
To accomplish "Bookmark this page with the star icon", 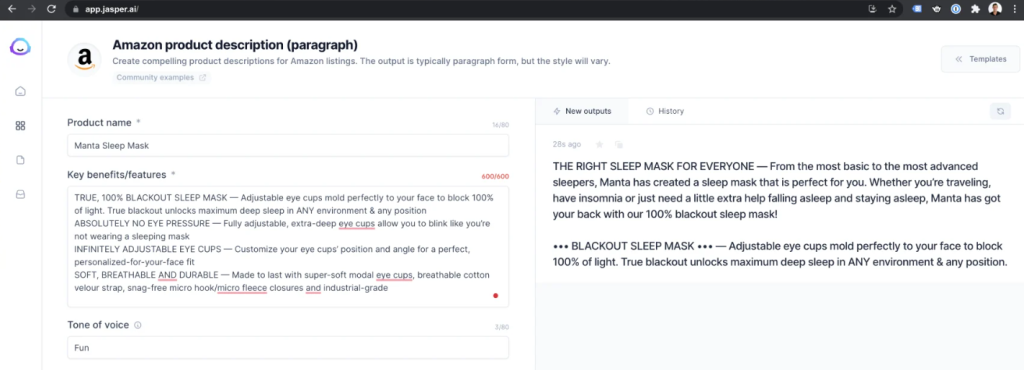I will click(892, 9).
